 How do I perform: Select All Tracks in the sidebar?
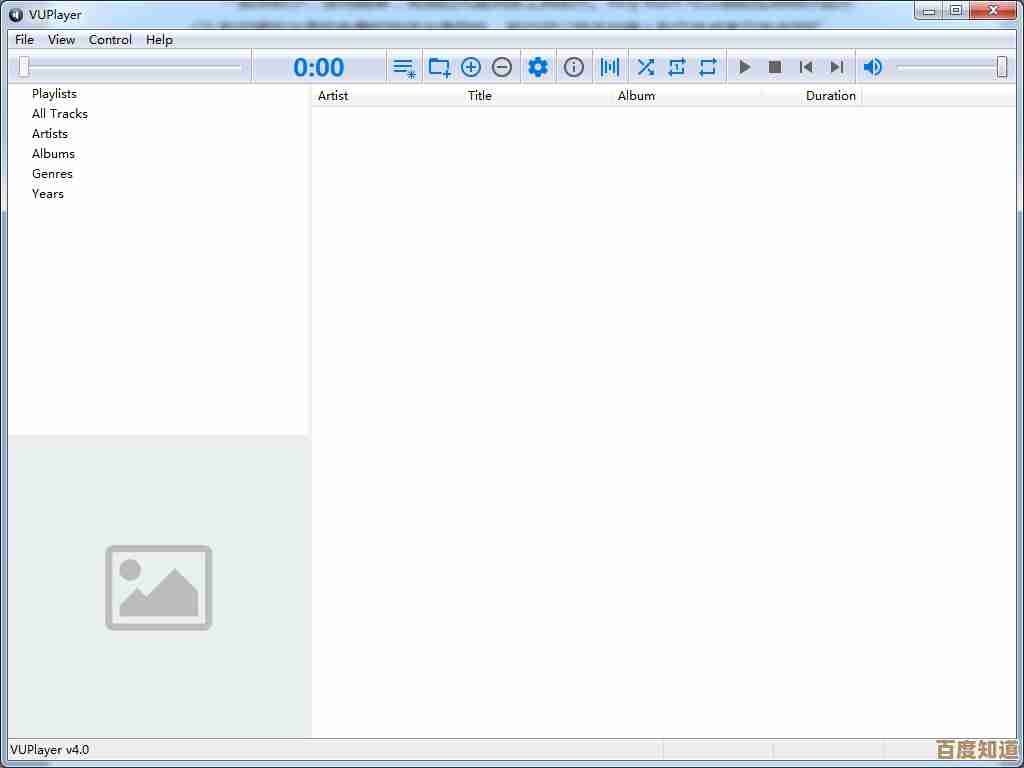pyautogui.click(x=60, y=114)
